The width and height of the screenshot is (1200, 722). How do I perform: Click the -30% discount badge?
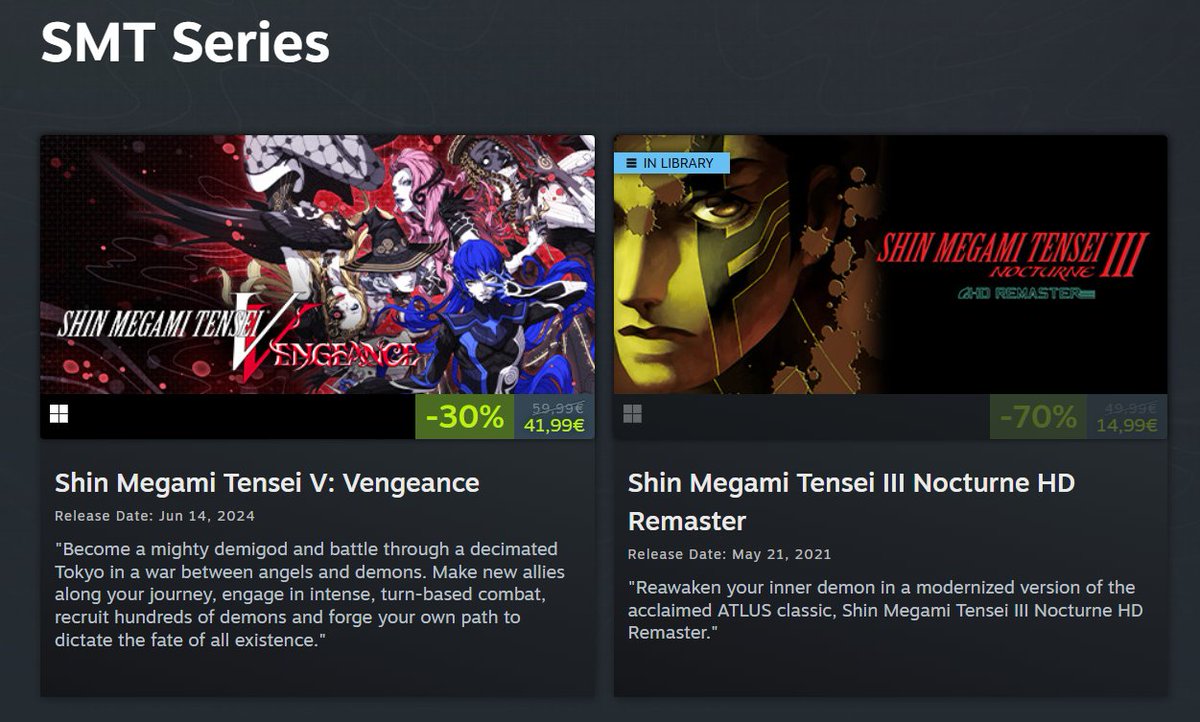pos(465,417)
